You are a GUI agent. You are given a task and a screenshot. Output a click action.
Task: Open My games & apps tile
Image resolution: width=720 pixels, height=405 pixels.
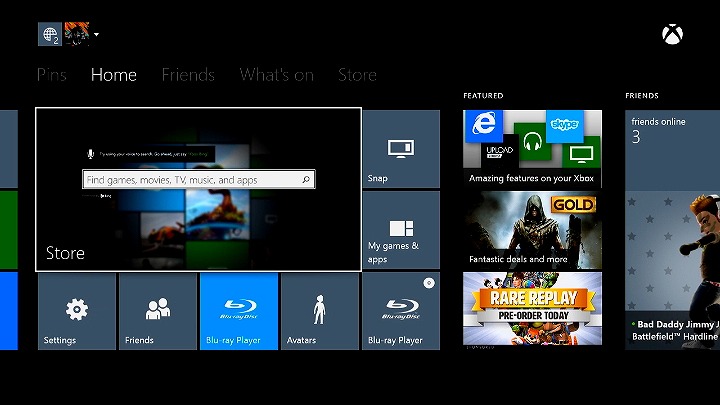(401, 230)
